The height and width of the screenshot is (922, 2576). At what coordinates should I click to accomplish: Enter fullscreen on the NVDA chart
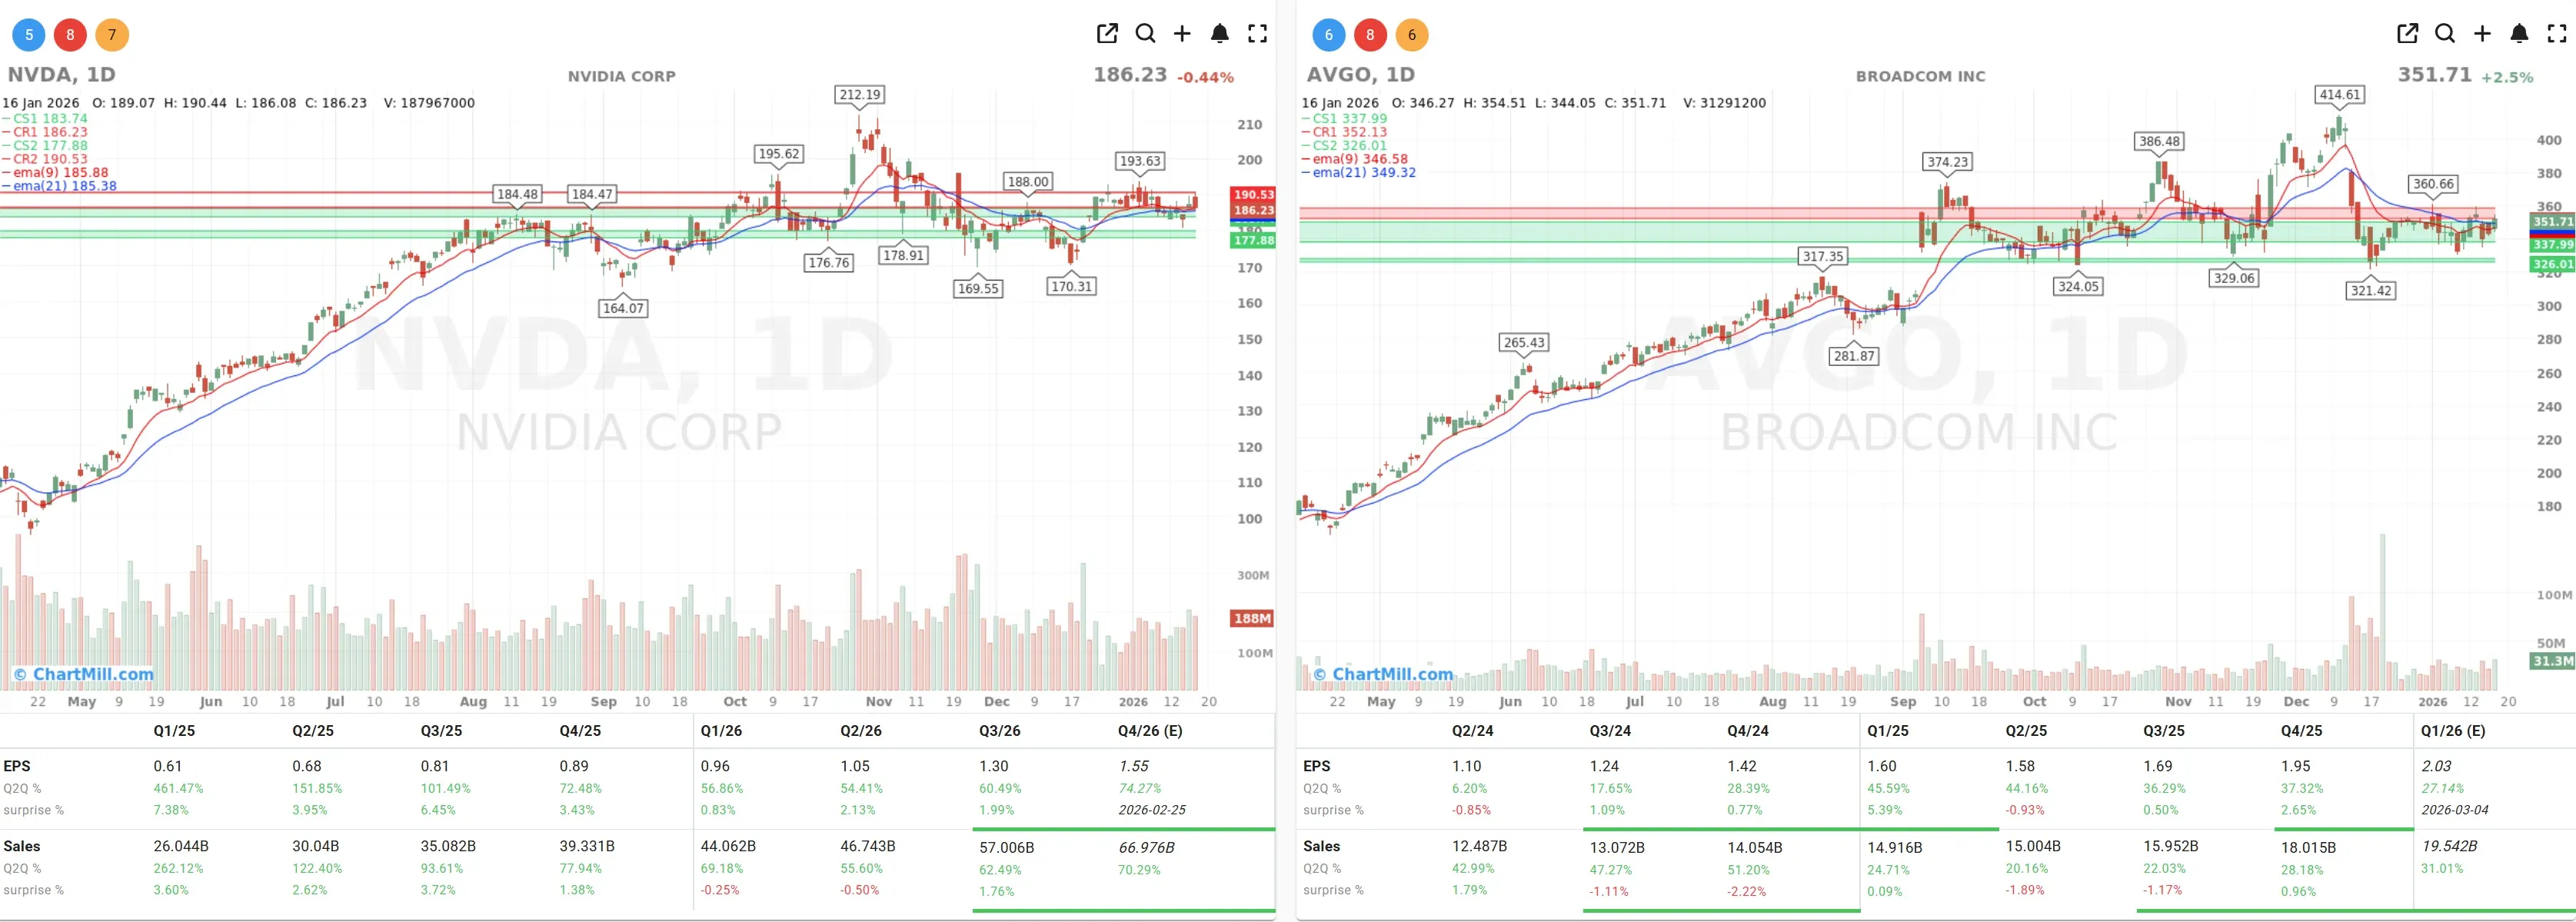[1258, 33]
